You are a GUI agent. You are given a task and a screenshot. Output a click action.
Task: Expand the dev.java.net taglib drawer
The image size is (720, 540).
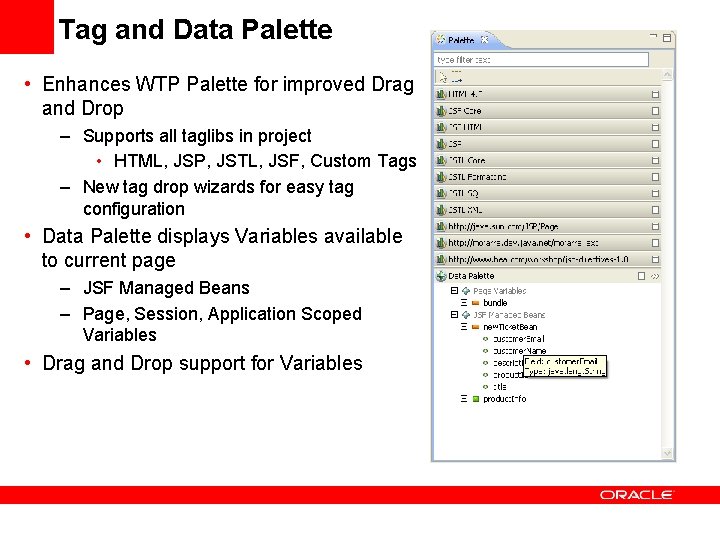[546, 243]
